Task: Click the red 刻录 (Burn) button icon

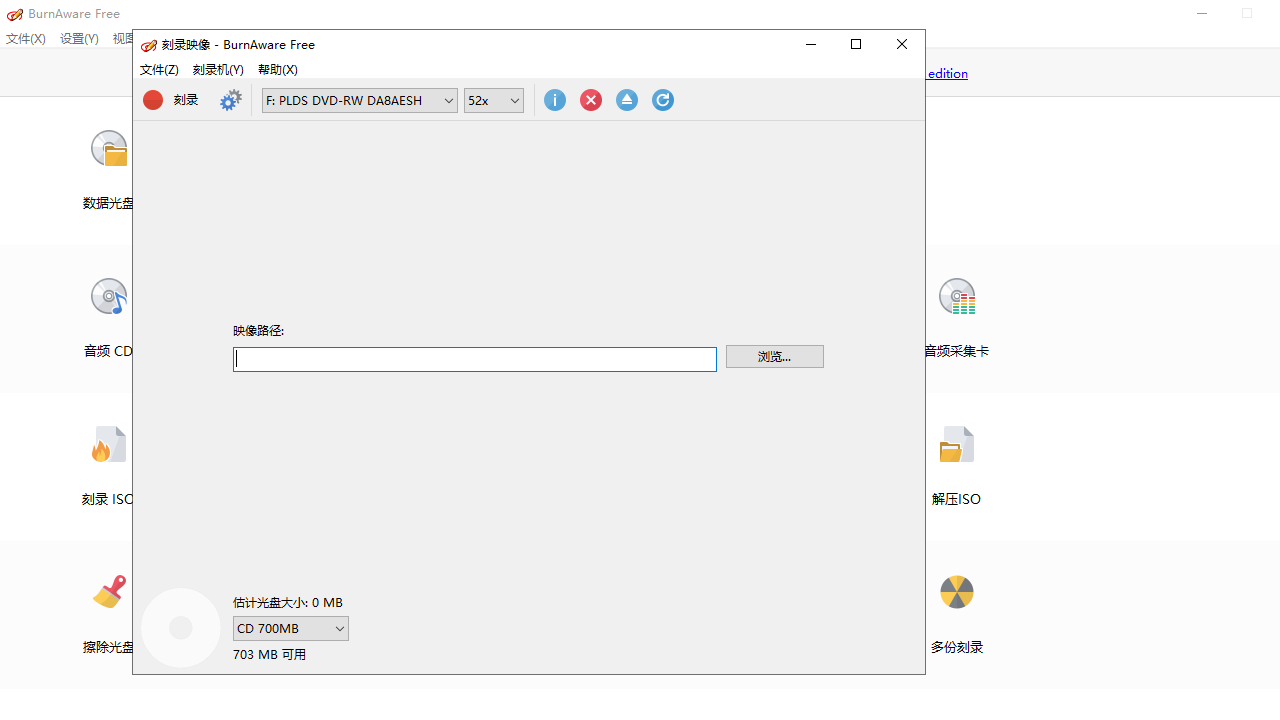Action: click(153, 100)
